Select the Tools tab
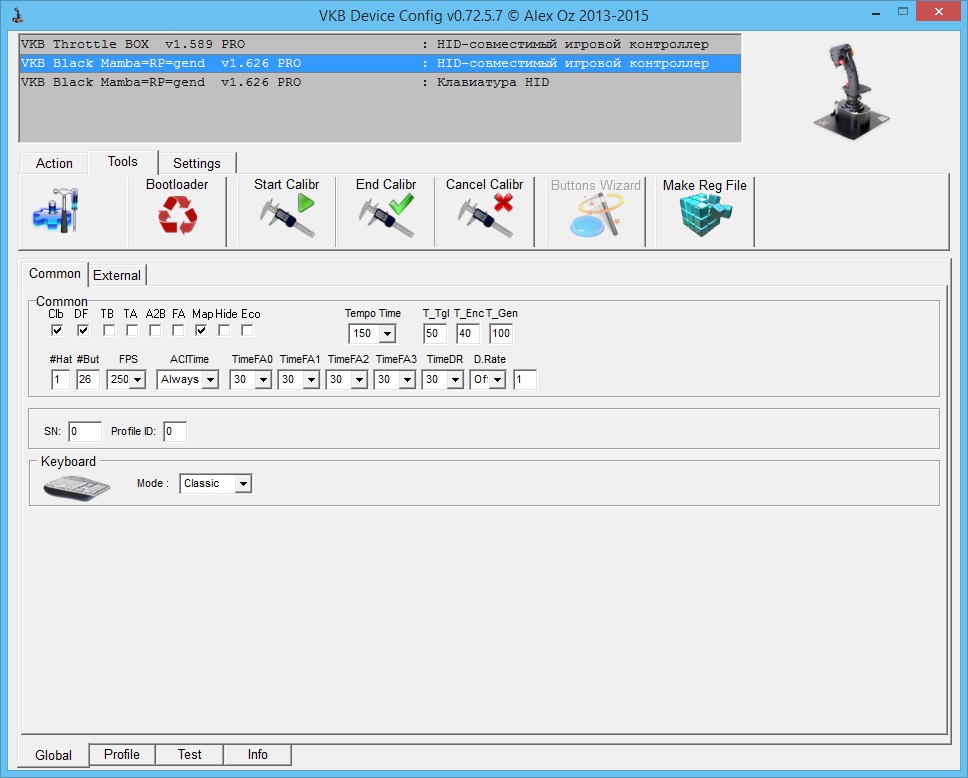 pyautogui.click(x=122, y=162)
